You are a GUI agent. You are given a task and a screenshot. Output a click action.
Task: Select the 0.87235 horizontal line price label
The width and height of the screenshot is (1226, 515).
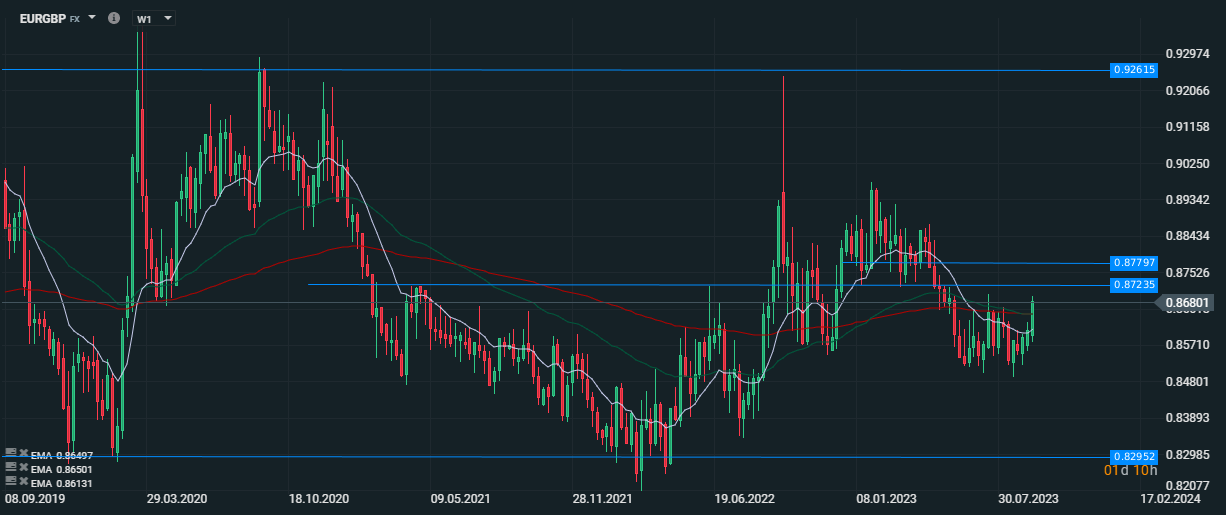pos(1134,285)
